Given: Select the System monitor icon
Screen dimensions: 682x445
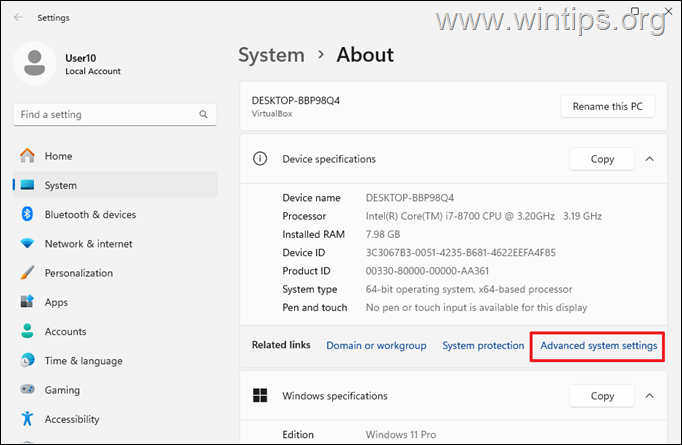Looking at the screenshot, I should point(27,185).
